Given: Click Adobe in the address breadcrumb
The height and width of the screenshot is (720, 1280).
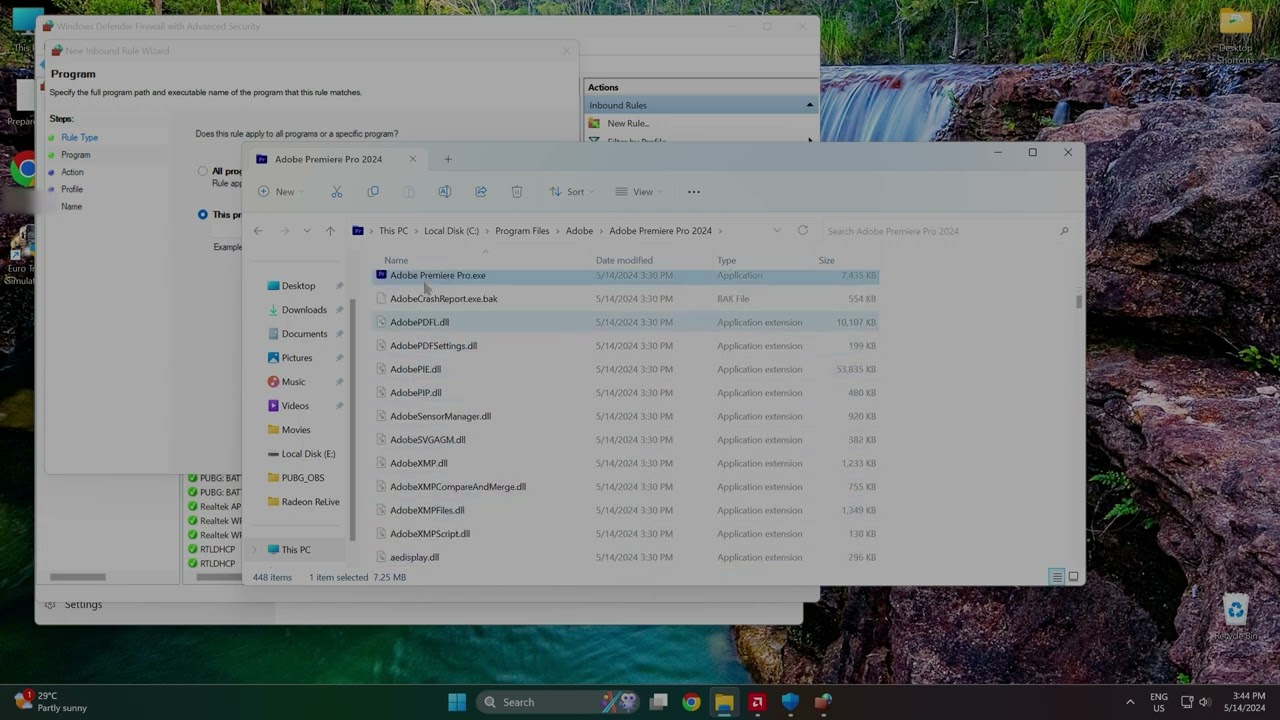Looking at the screenshot, I should coord(579,231).
